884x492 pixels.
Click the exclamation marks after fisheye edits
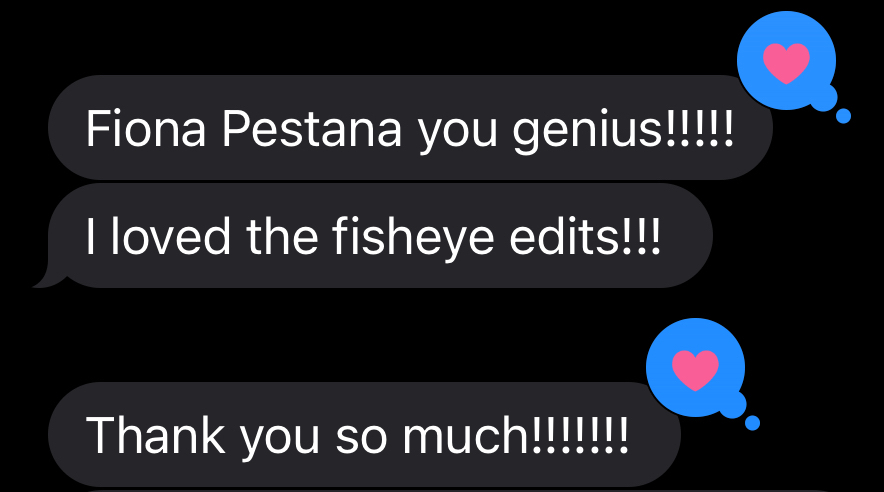(x=640, y=237)
